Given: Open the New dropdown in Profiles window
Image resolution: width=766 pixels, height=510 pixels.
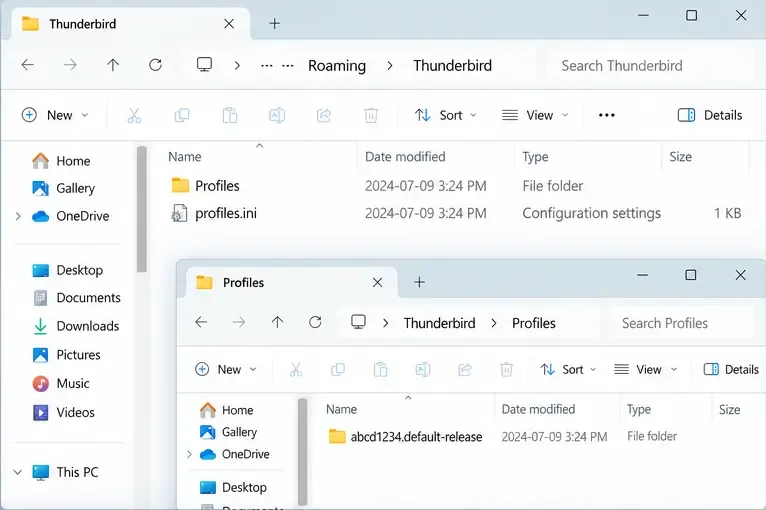Looking at the screenshot, I should [226, 369].
